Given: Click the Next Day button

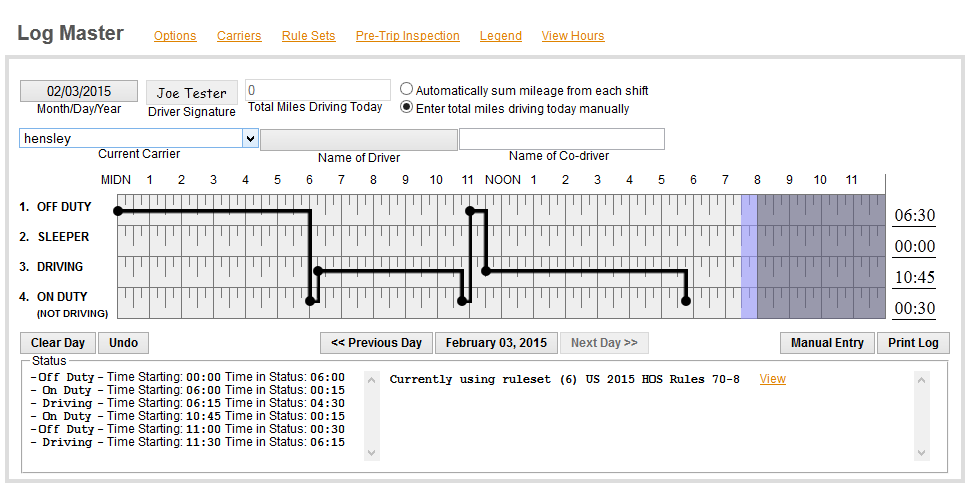Looking at the screenshot, I should [604, 343].
